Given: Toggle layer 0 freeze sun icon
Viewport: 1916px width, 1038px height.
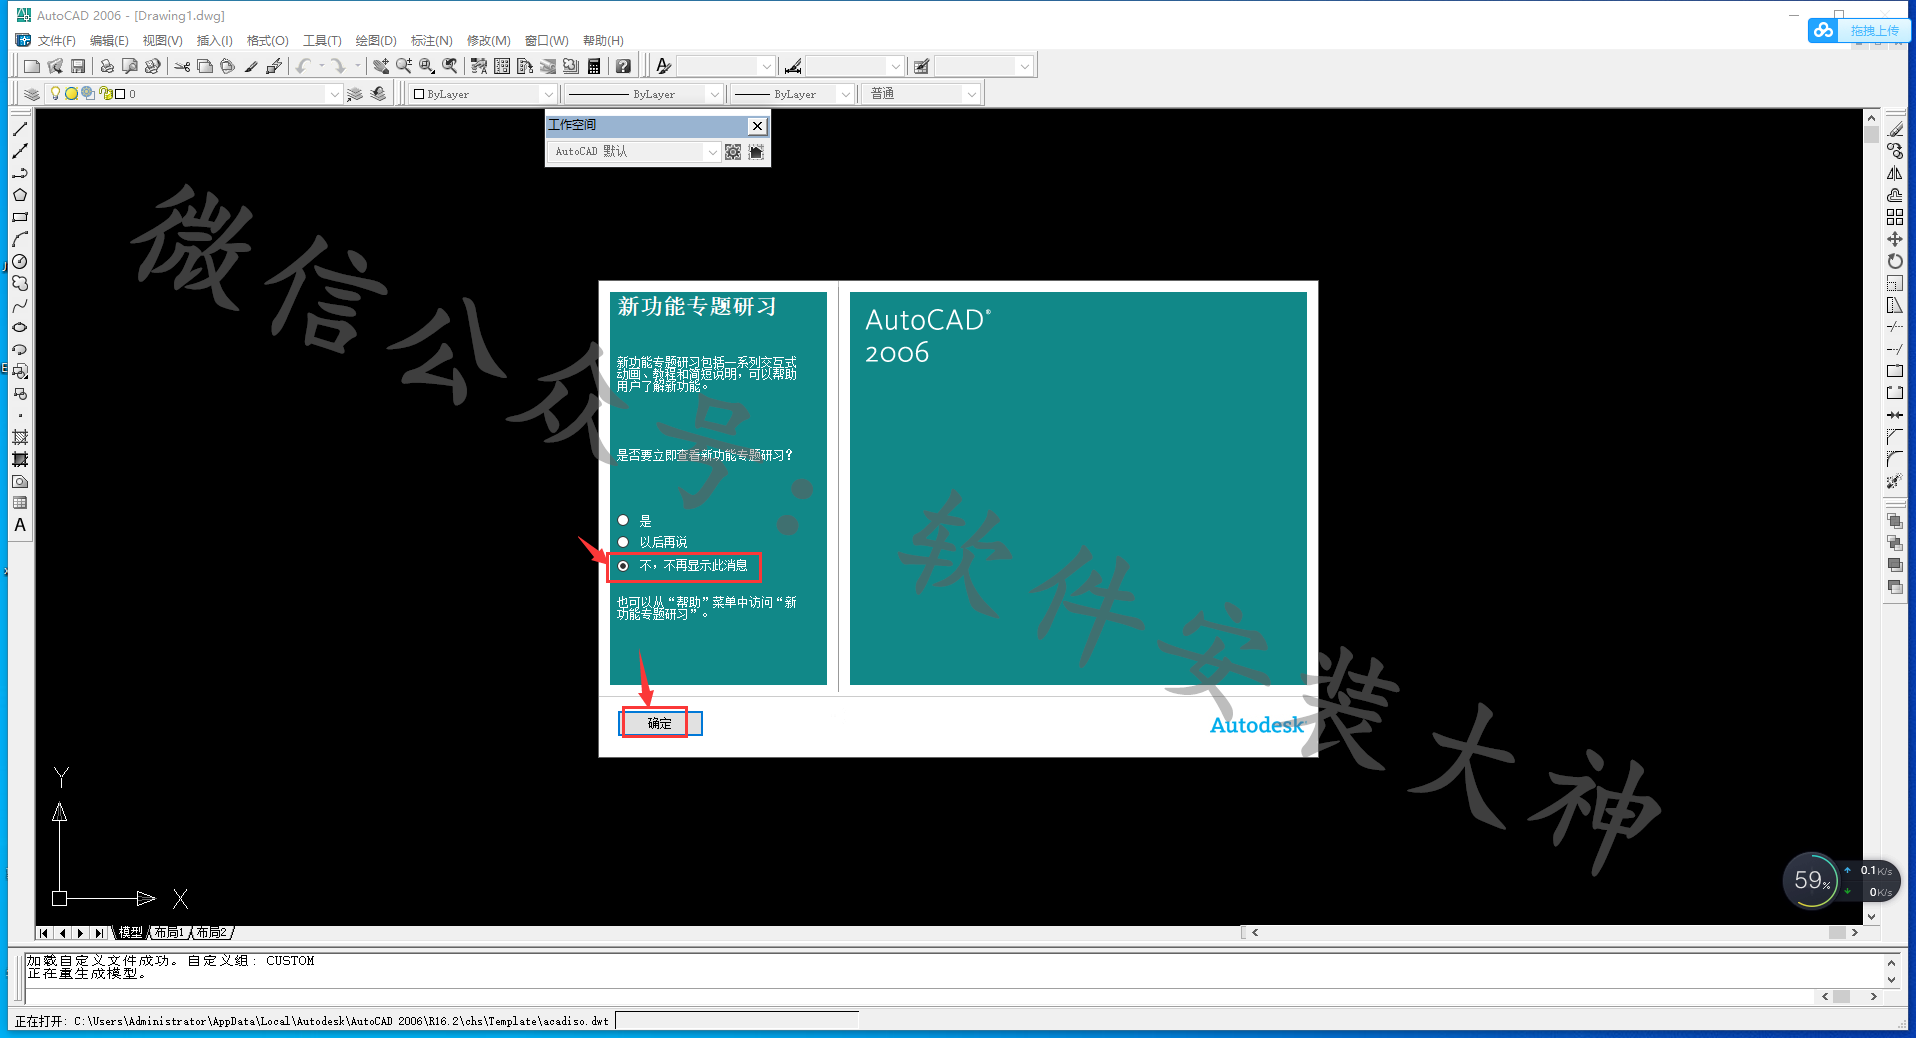Looking at the screenshot, I should 71,94.
